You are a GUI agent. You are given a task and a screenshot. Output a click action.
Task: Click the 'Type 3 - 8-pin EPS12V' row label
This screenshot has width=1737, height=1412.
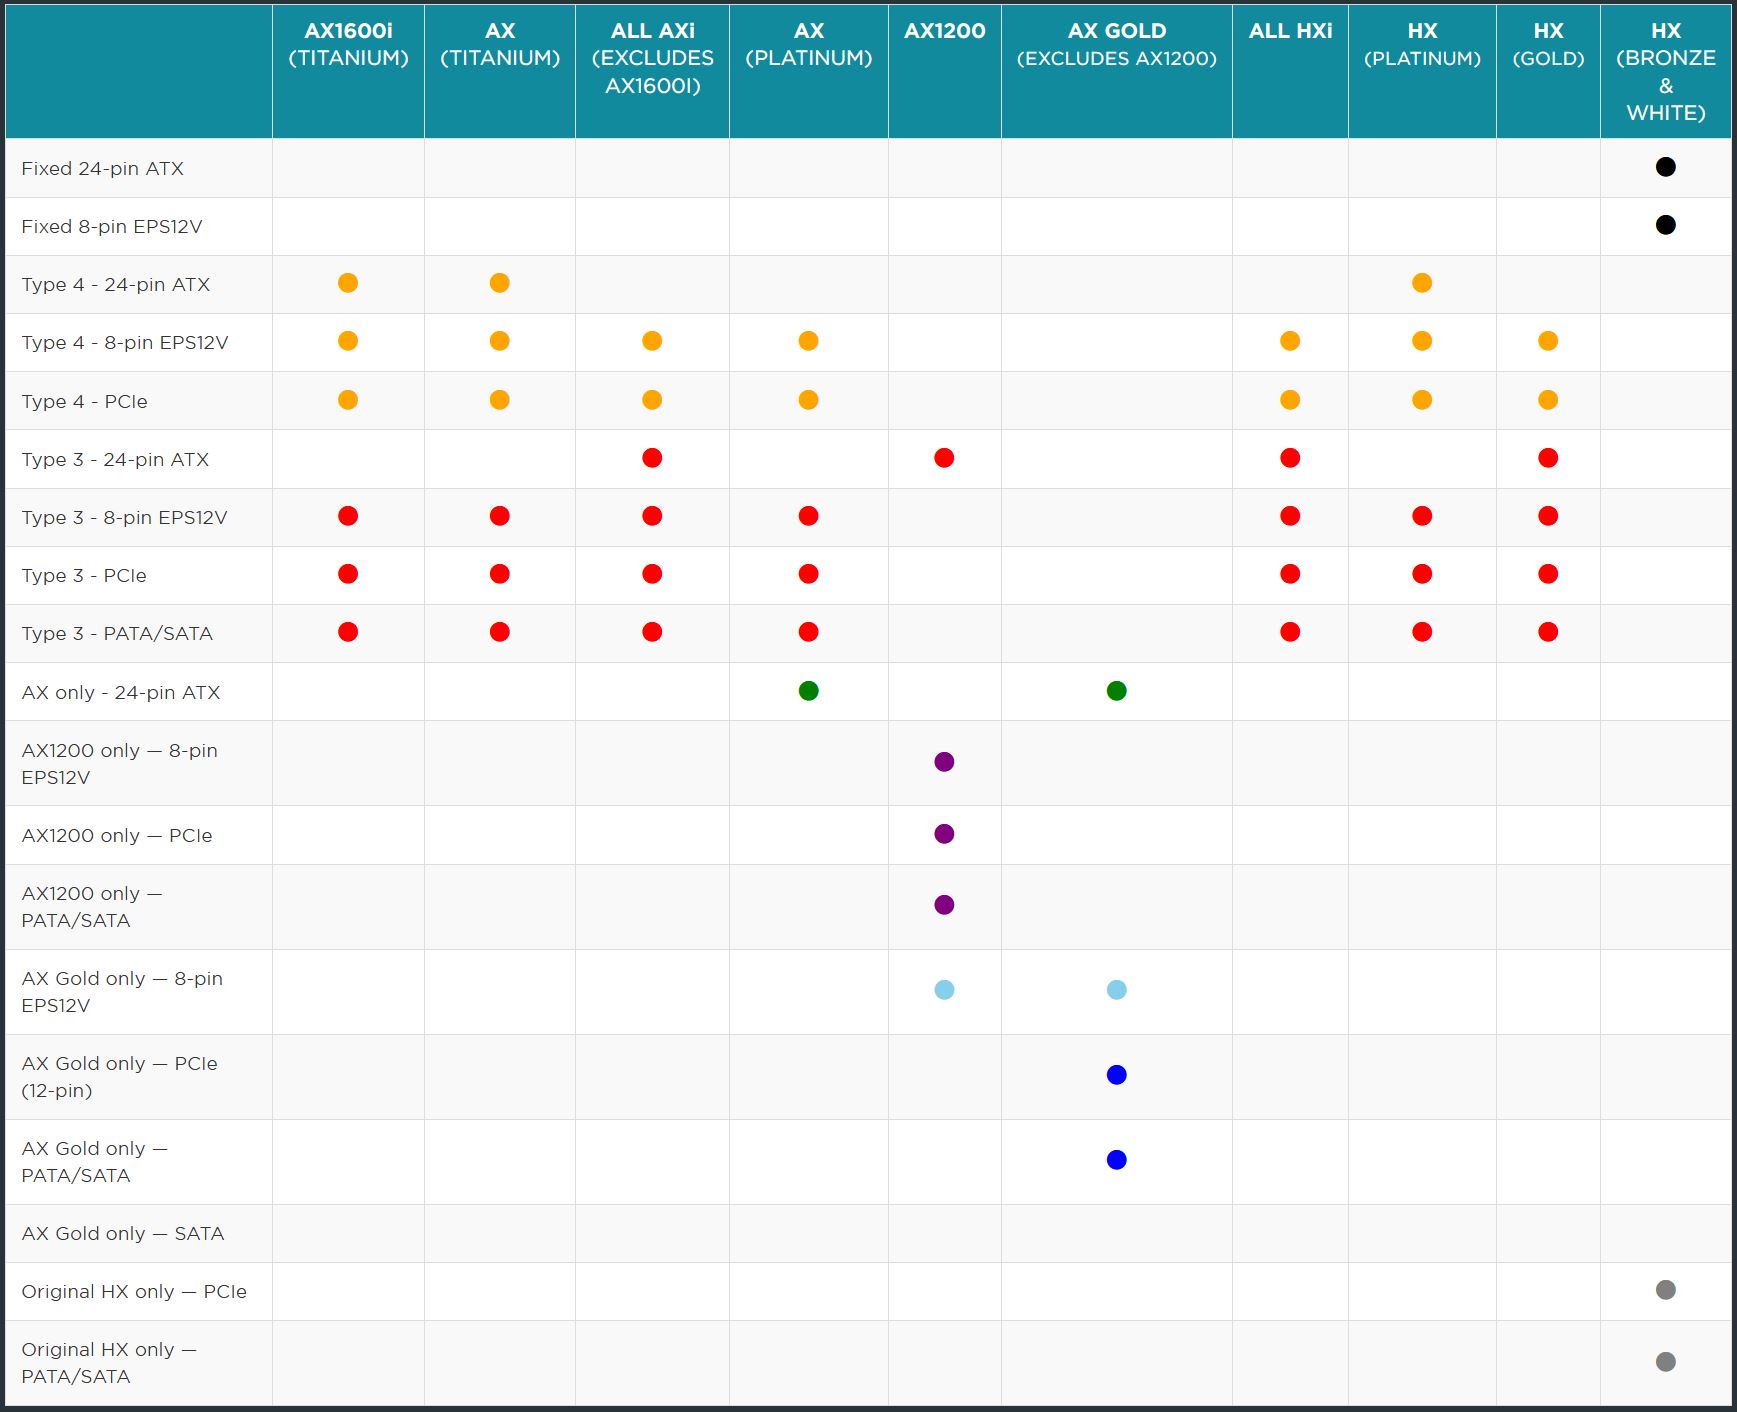[124, 517]
